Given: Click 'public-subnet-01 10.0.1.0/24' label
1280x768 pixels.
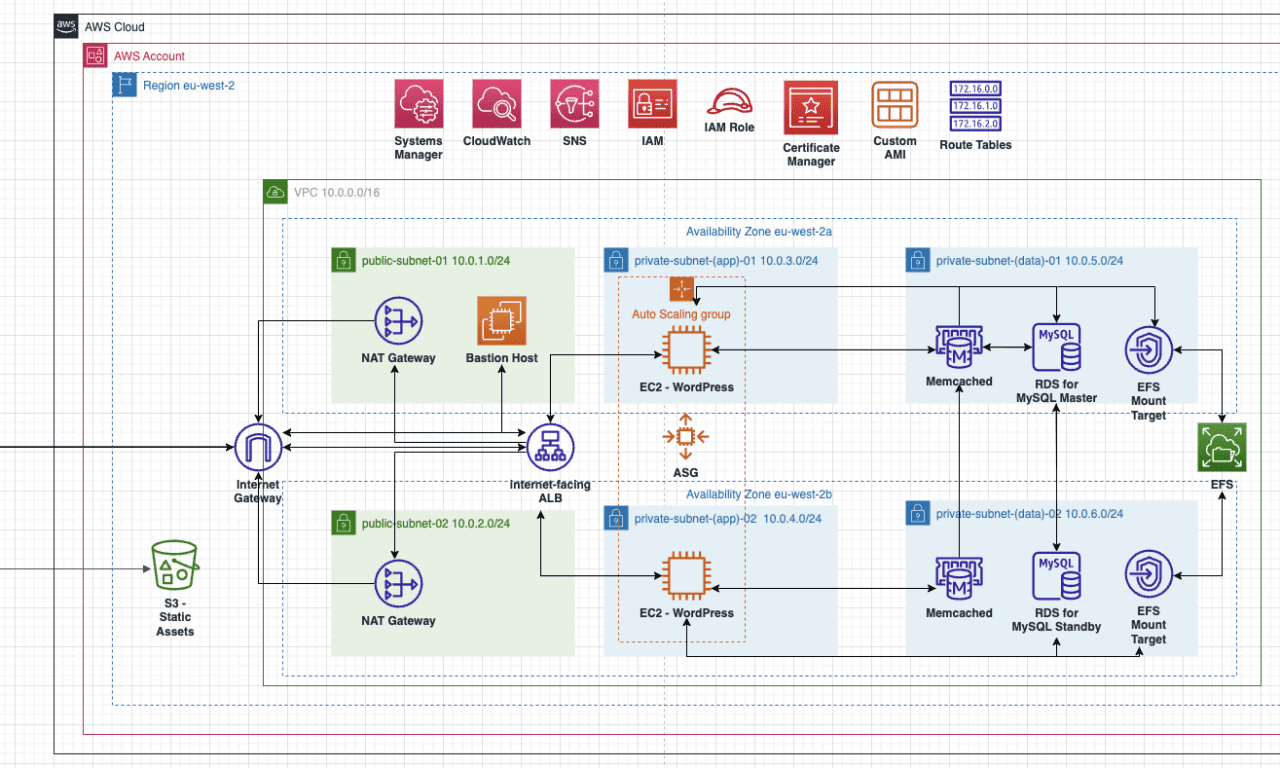Looking at the screenshot, I should coord(435,261).
